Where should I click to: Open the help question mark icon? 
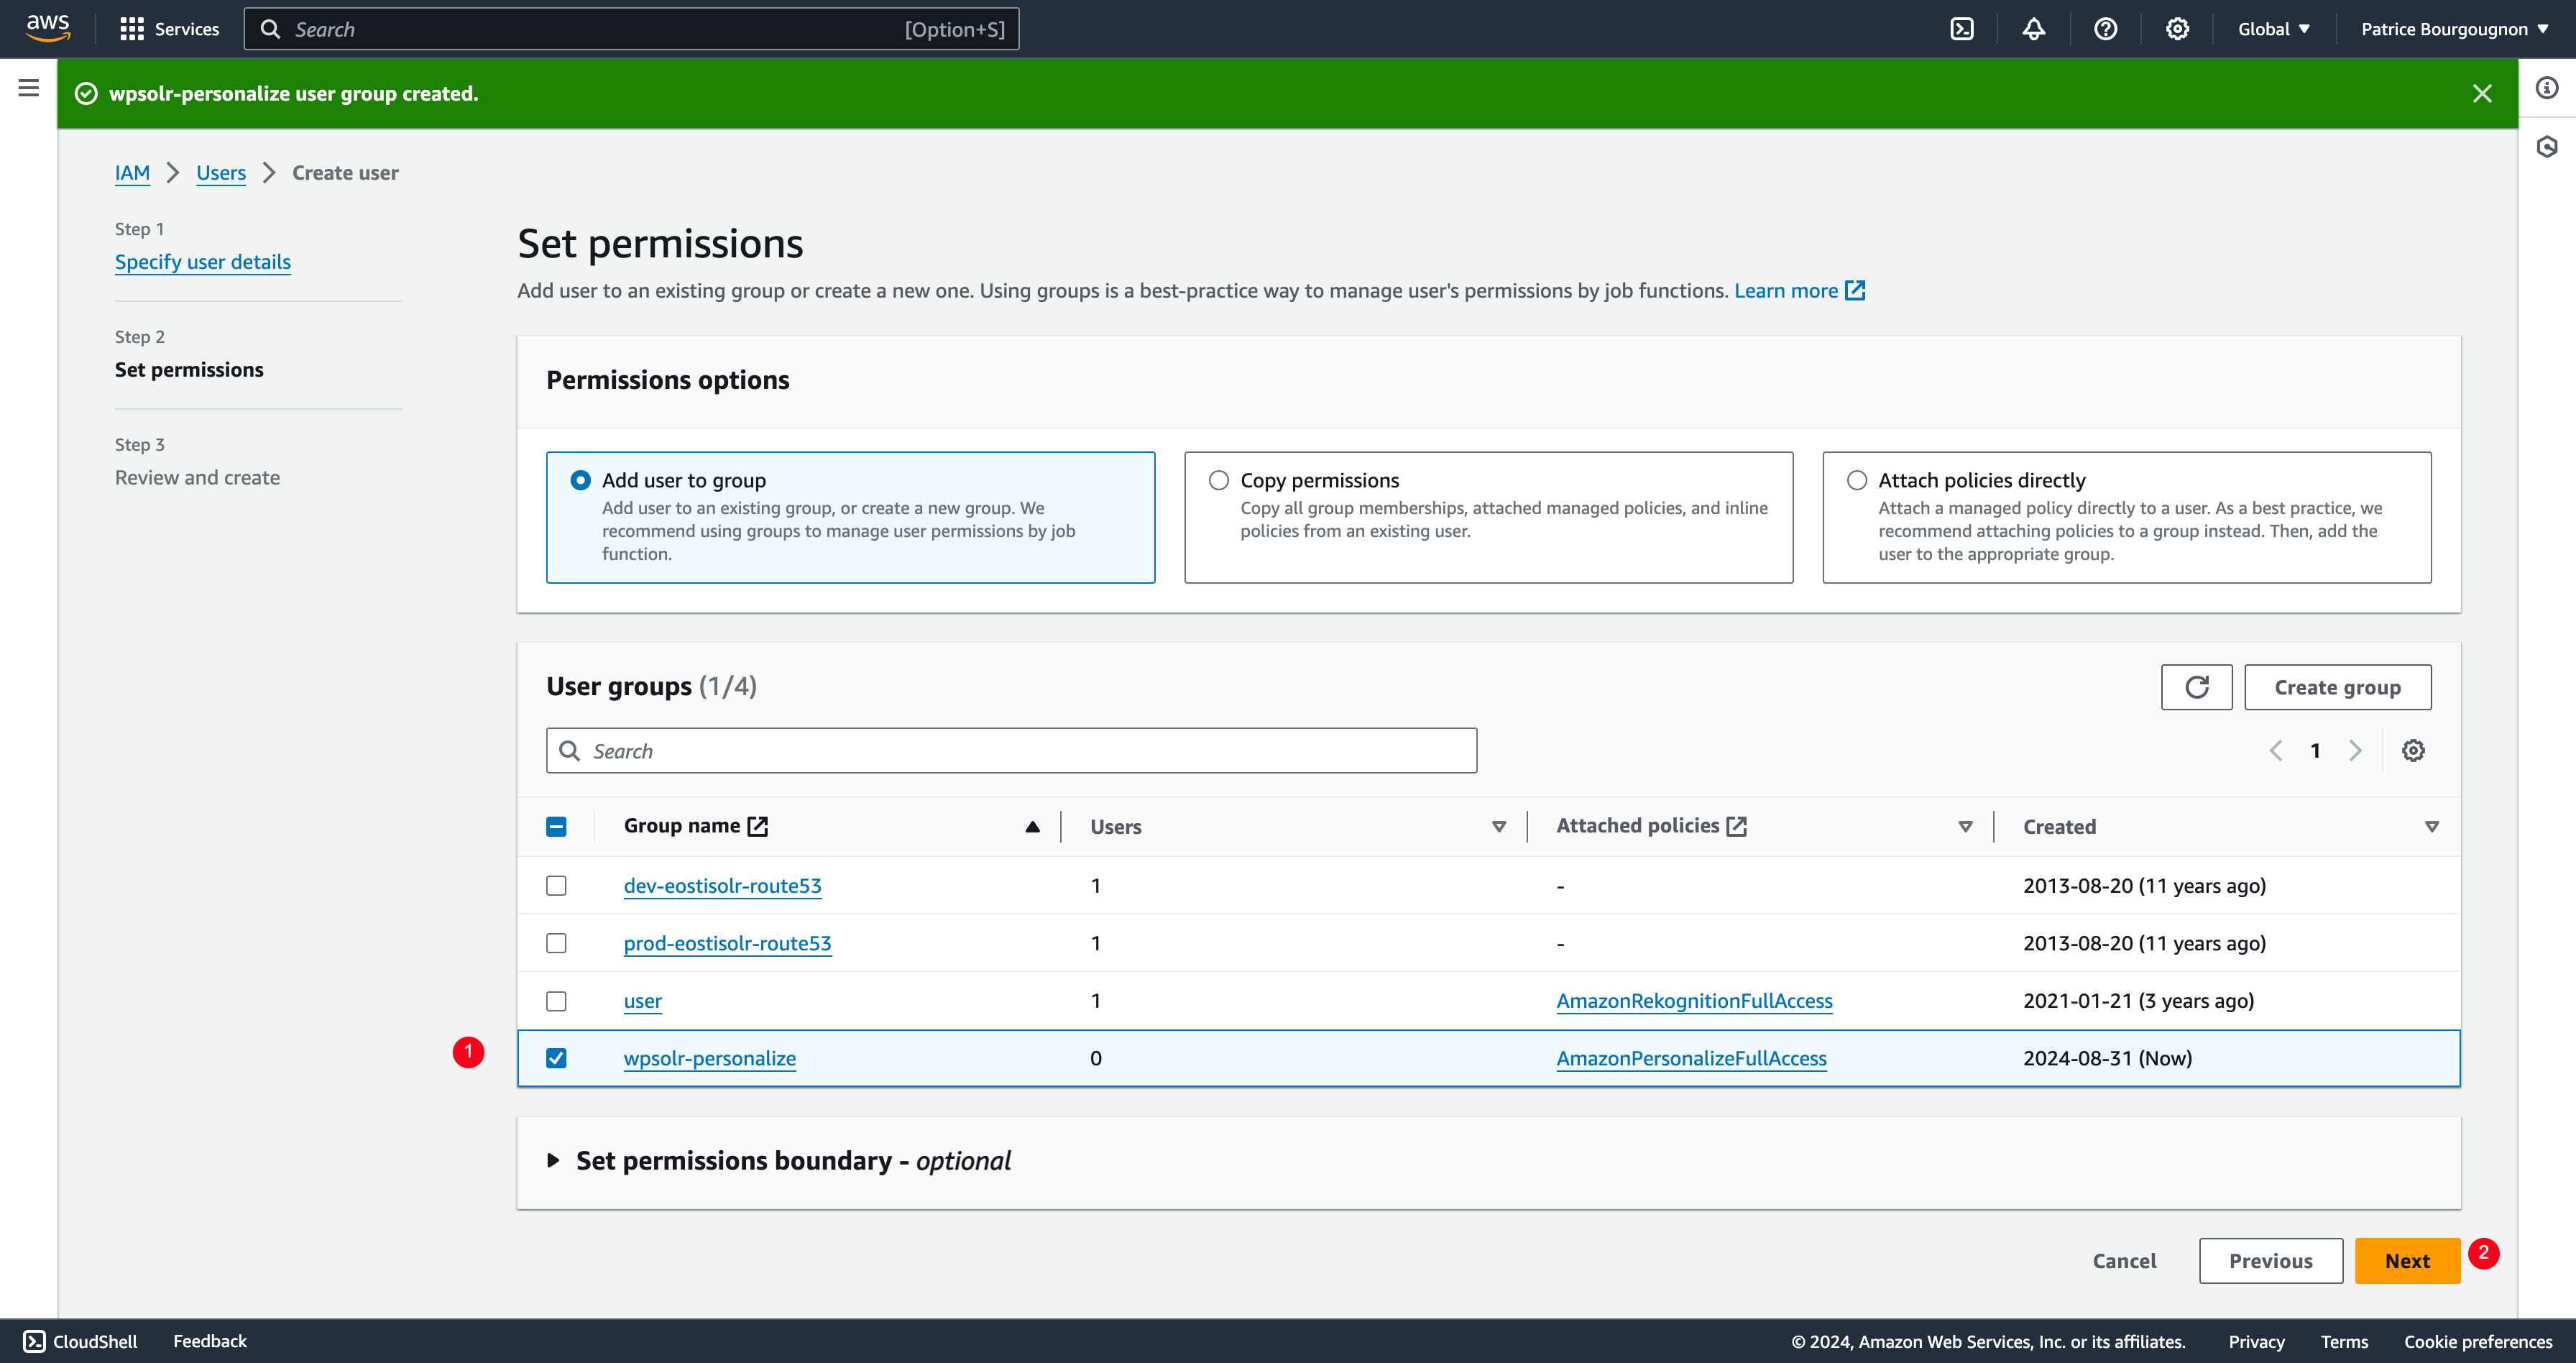pyautogui.click(x=2105, y=29)
